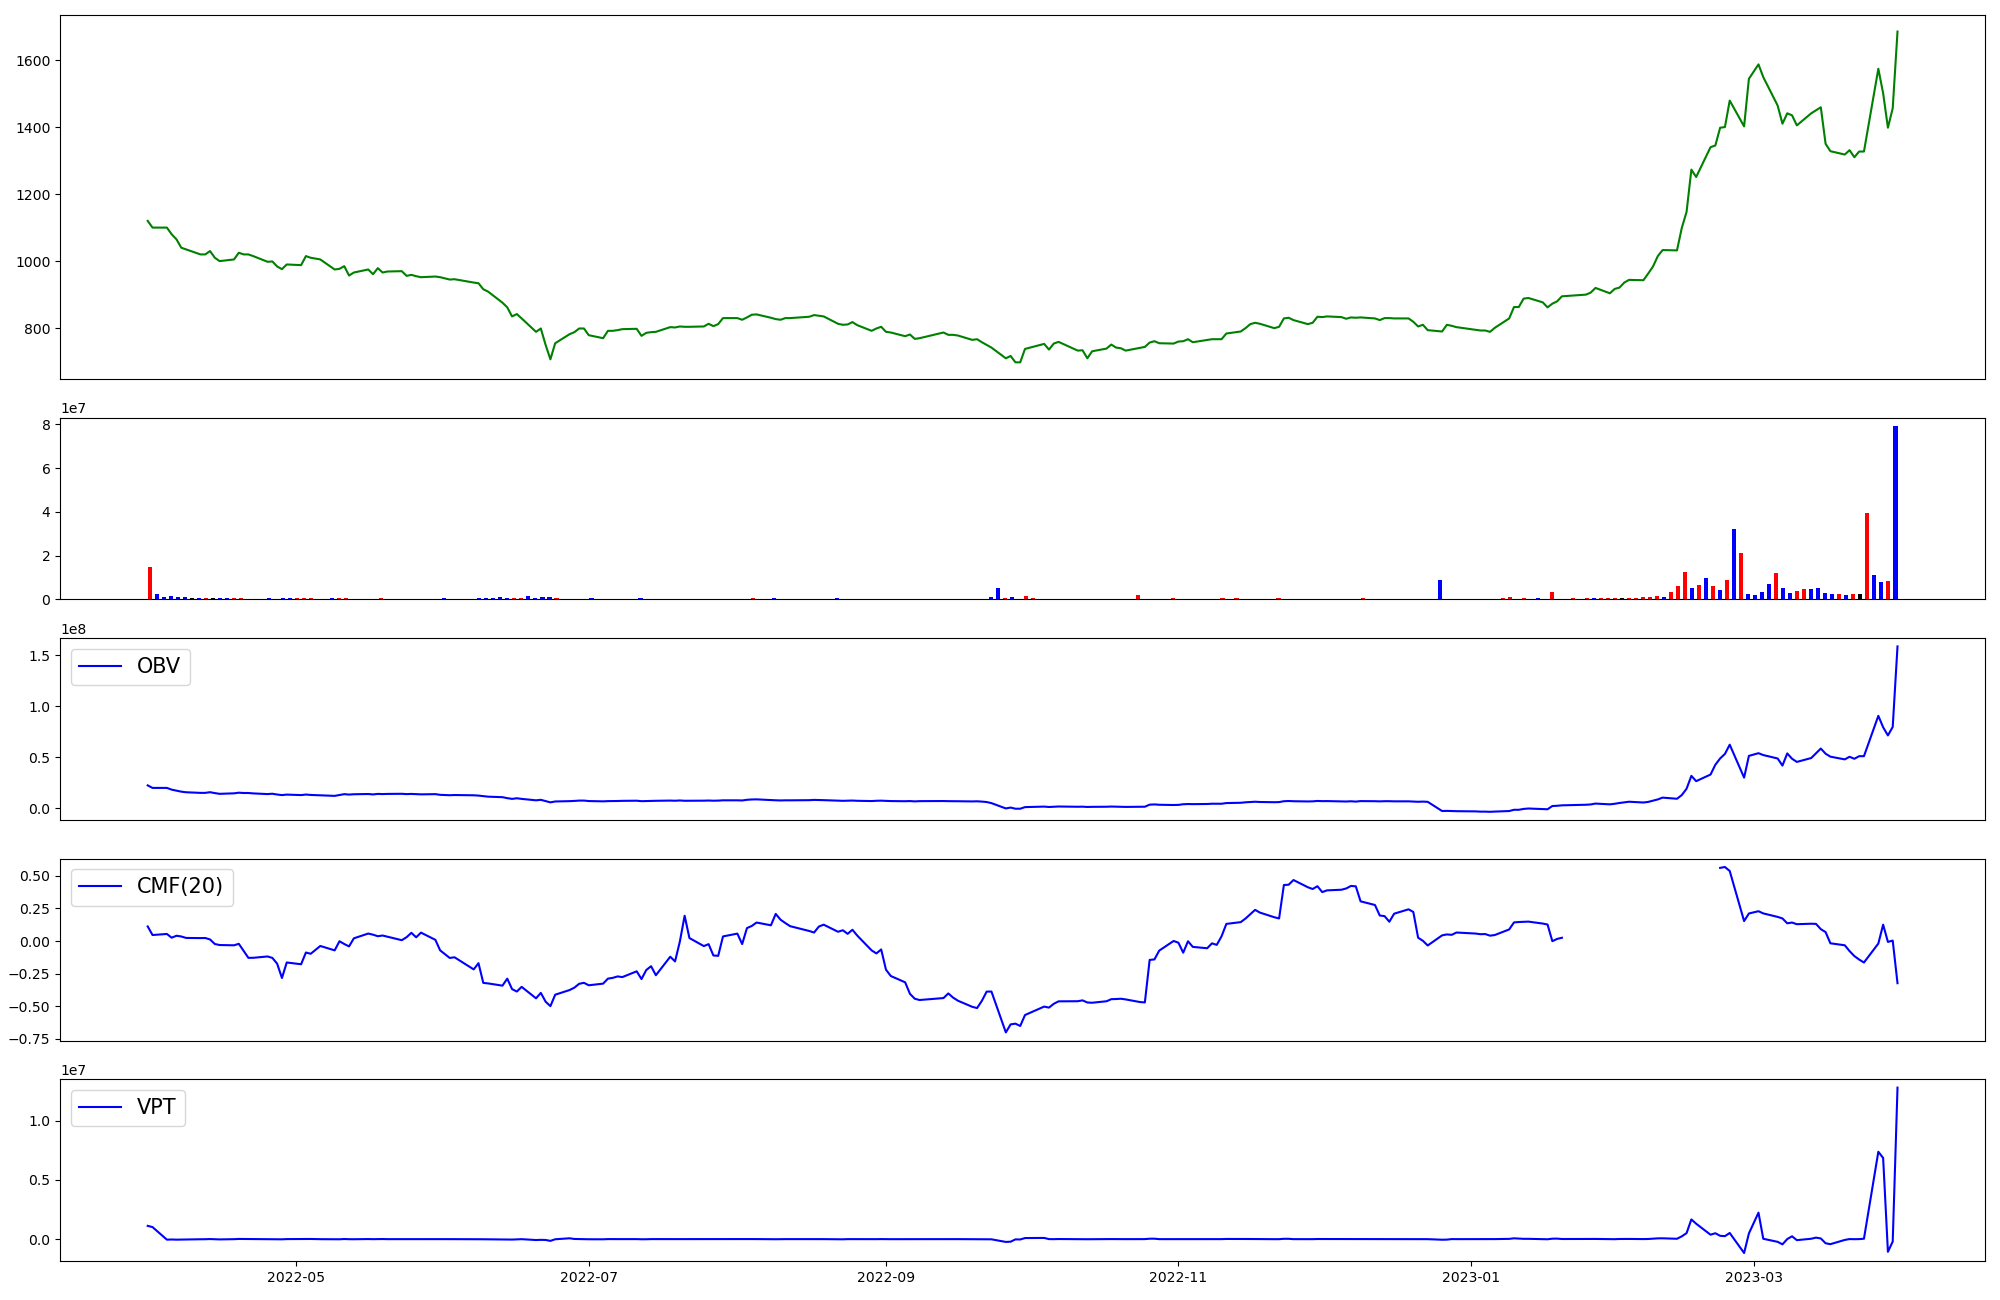Click the CMF(20) legend entry
This screenshot has width=2000, height=1300.
point(179,887)
